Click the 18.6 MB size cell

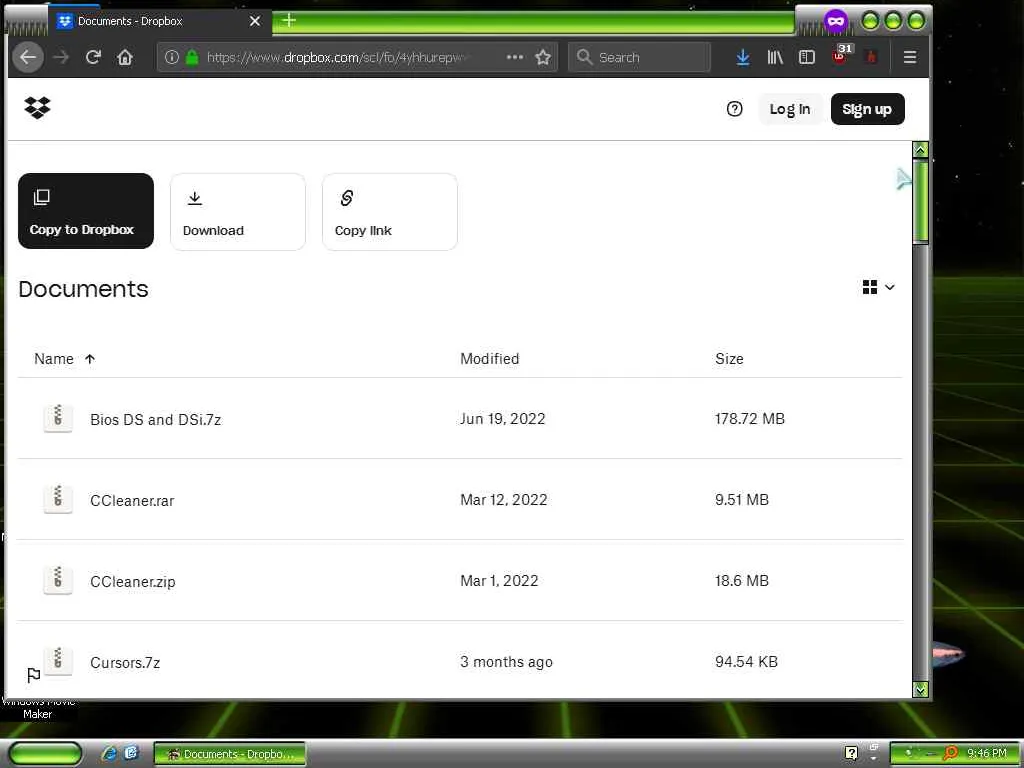point(742,581)
